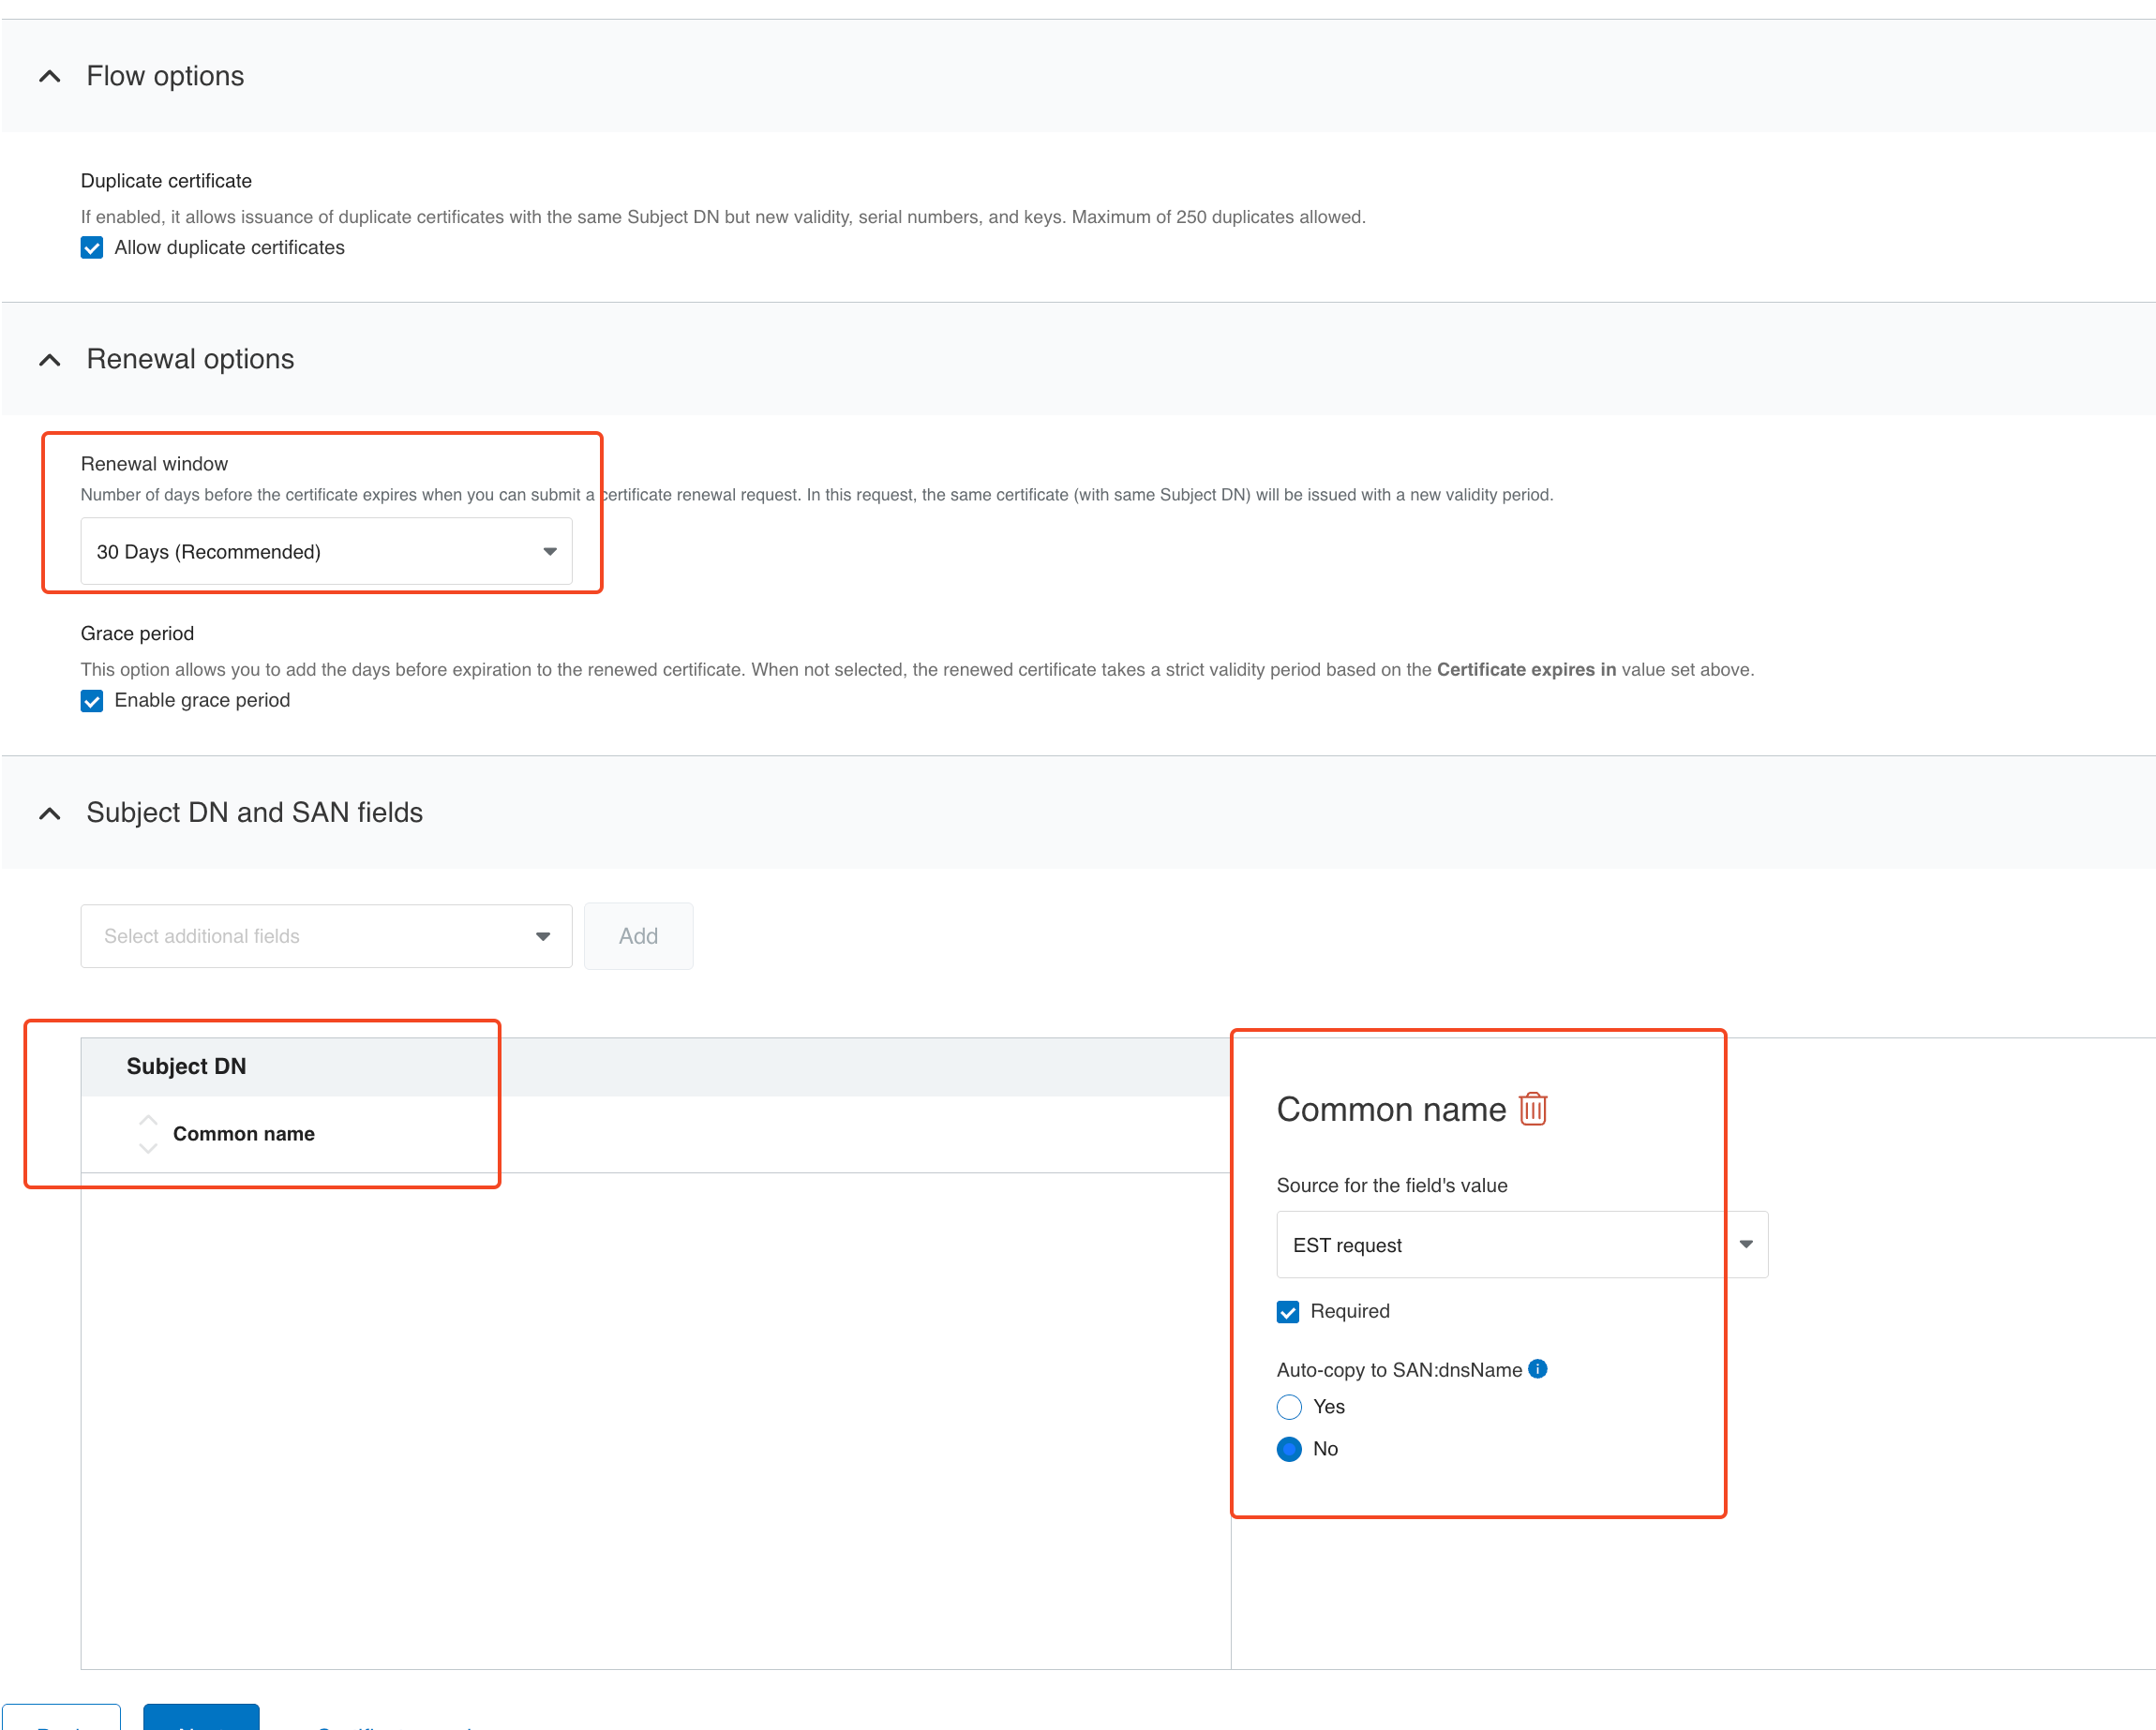
Task: Click the Add button
Action: pos(638,936)
